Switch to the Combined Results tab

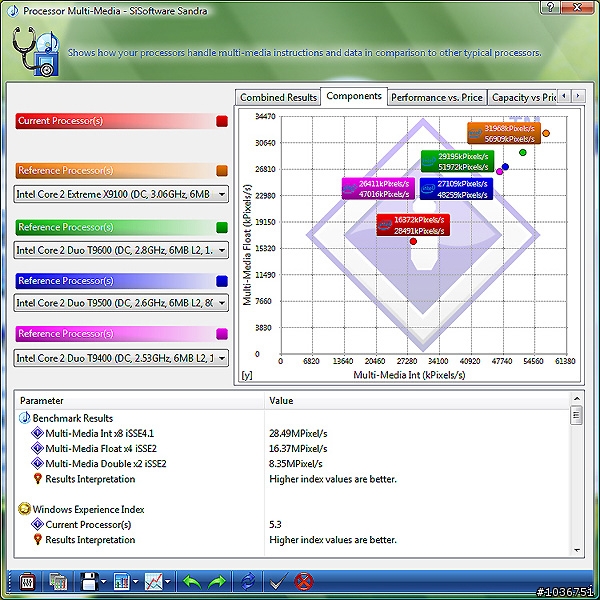278,98
